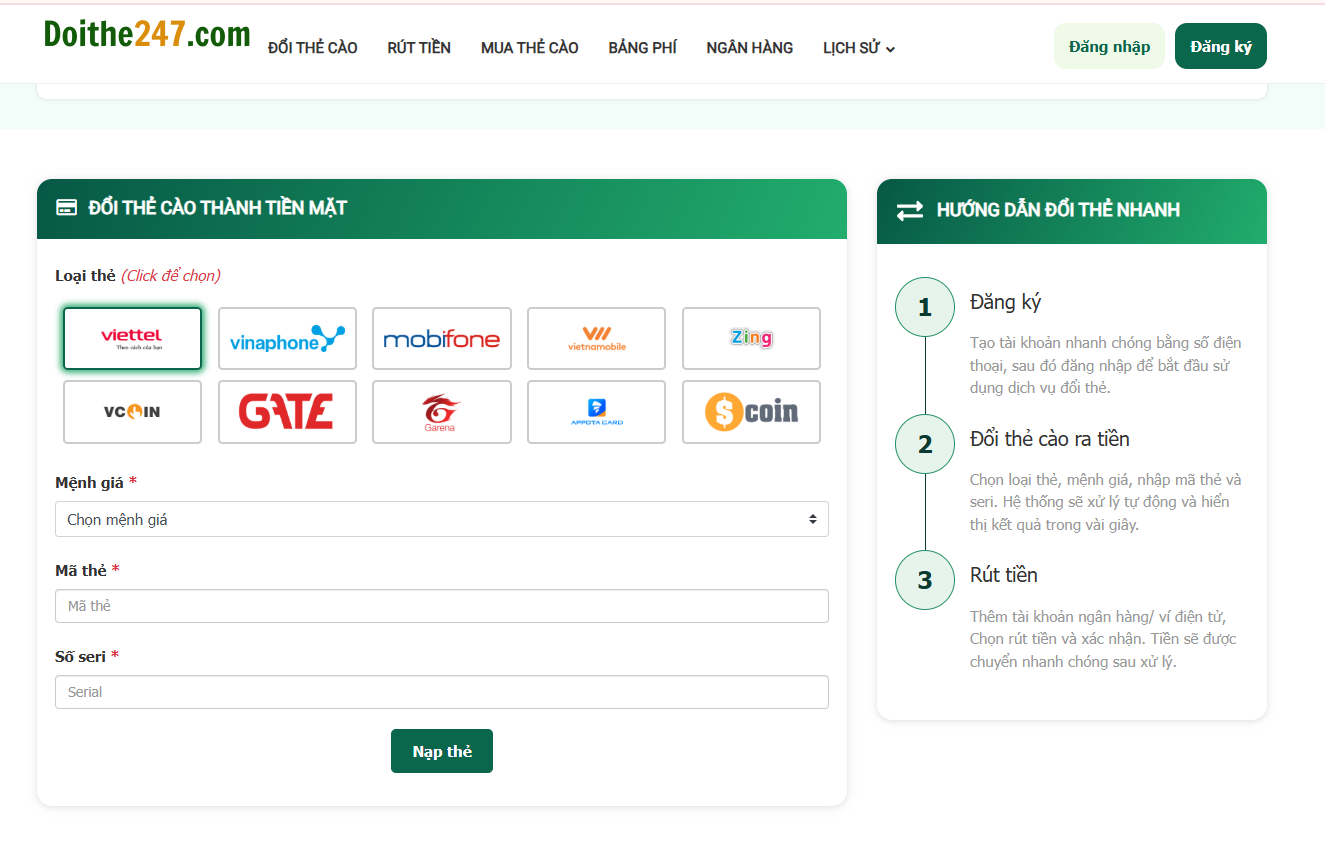Click the swap arrows icon in guide header

pos(910,211)
